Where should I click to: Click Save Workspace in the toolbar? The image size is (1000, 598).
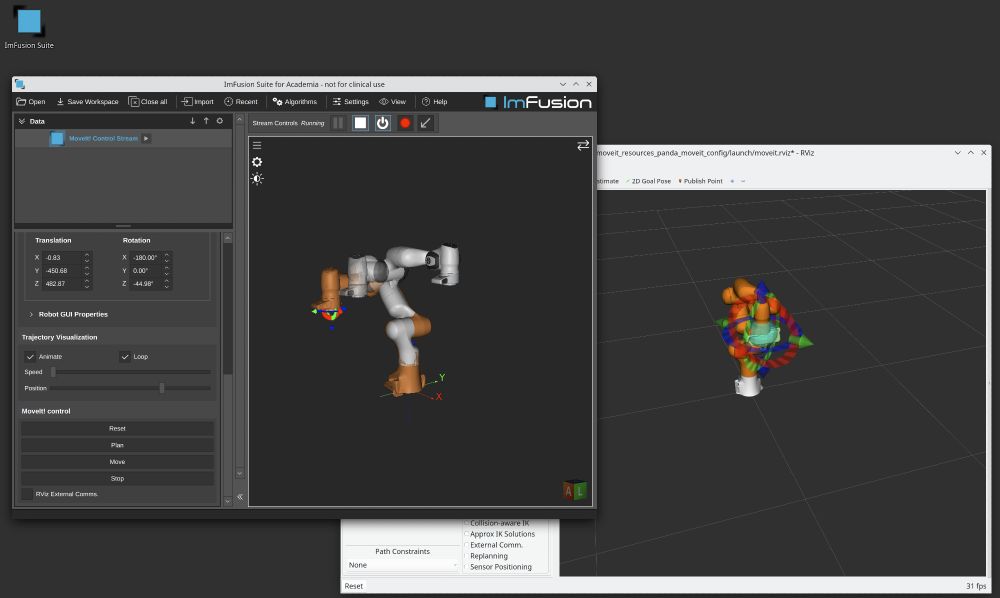[87, 101]
